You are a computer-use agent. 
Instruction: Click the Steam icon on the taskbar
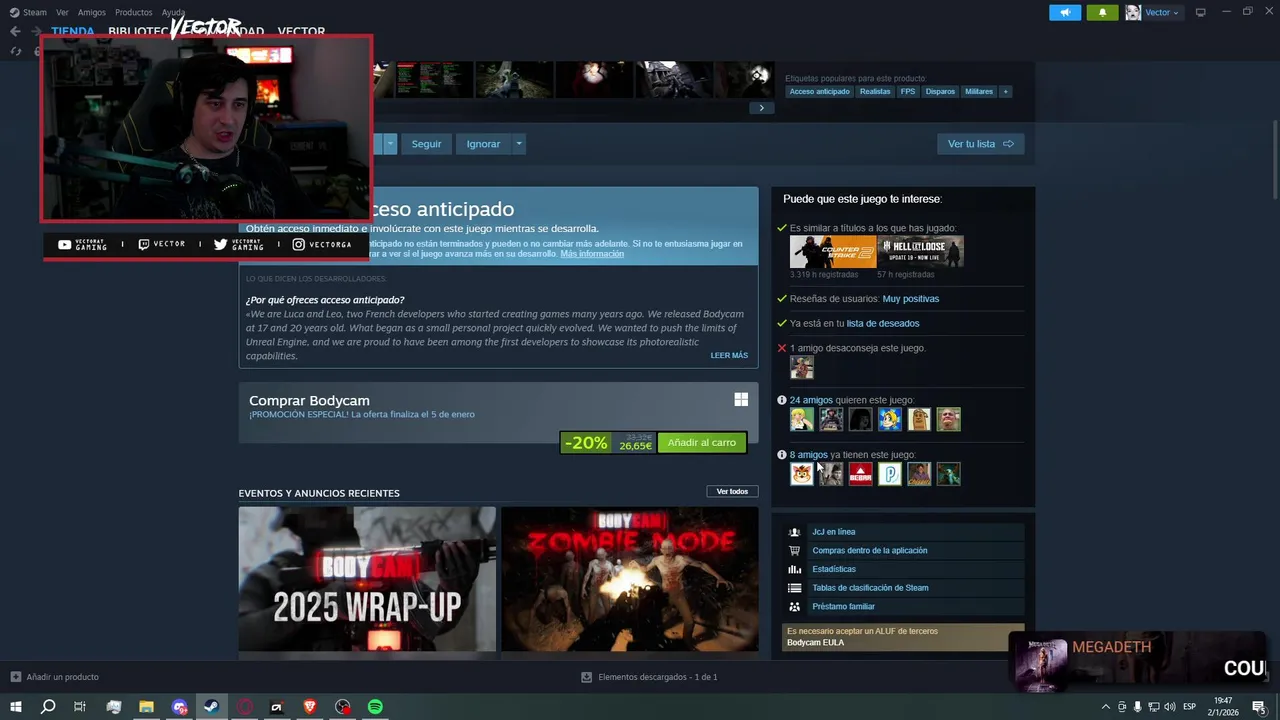pos(211,707)
